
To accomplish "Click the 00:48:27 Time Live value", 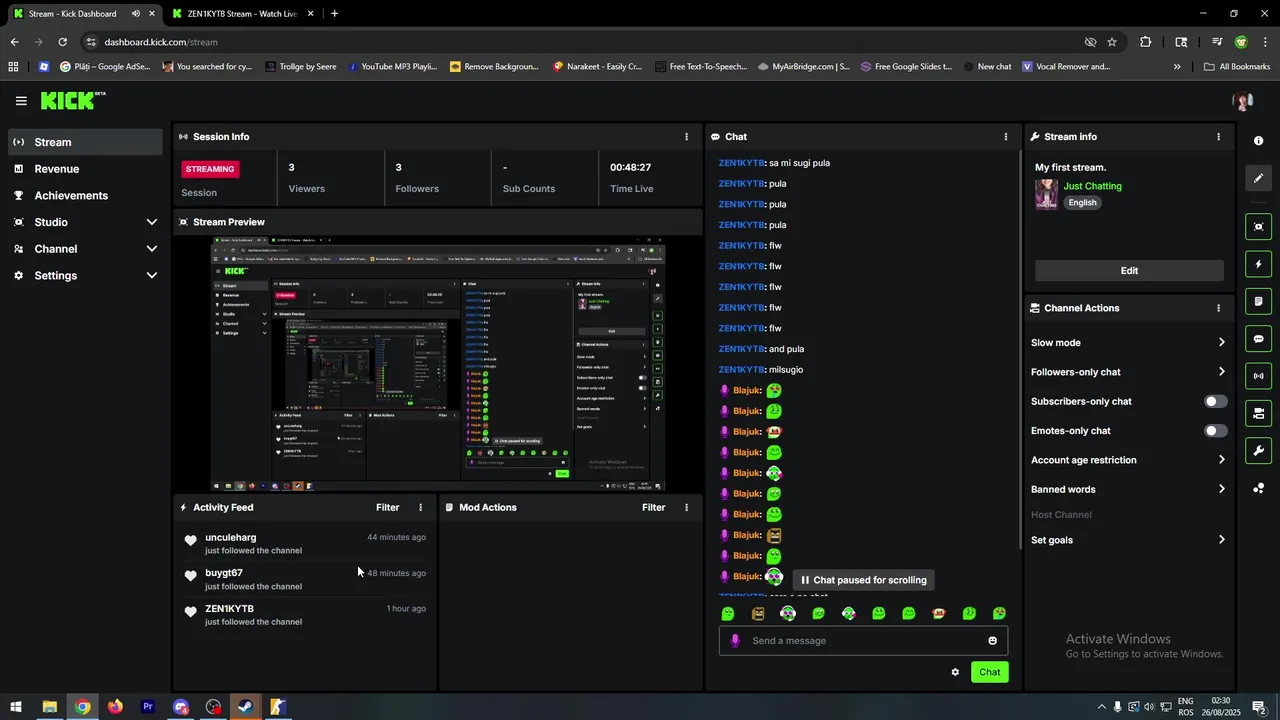I will coord(631,168).
